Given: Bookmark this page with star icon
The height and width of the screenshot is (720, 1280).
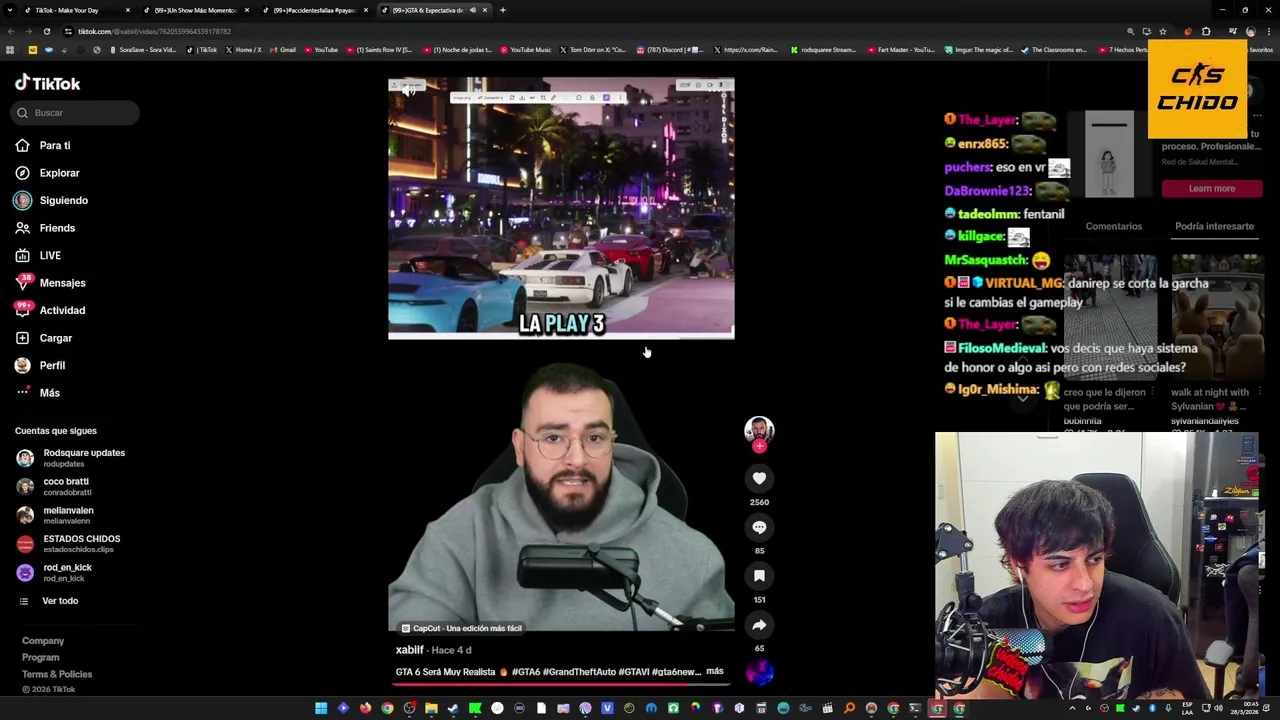Looking at the screenshot, I should click(x=1162, y=31).
